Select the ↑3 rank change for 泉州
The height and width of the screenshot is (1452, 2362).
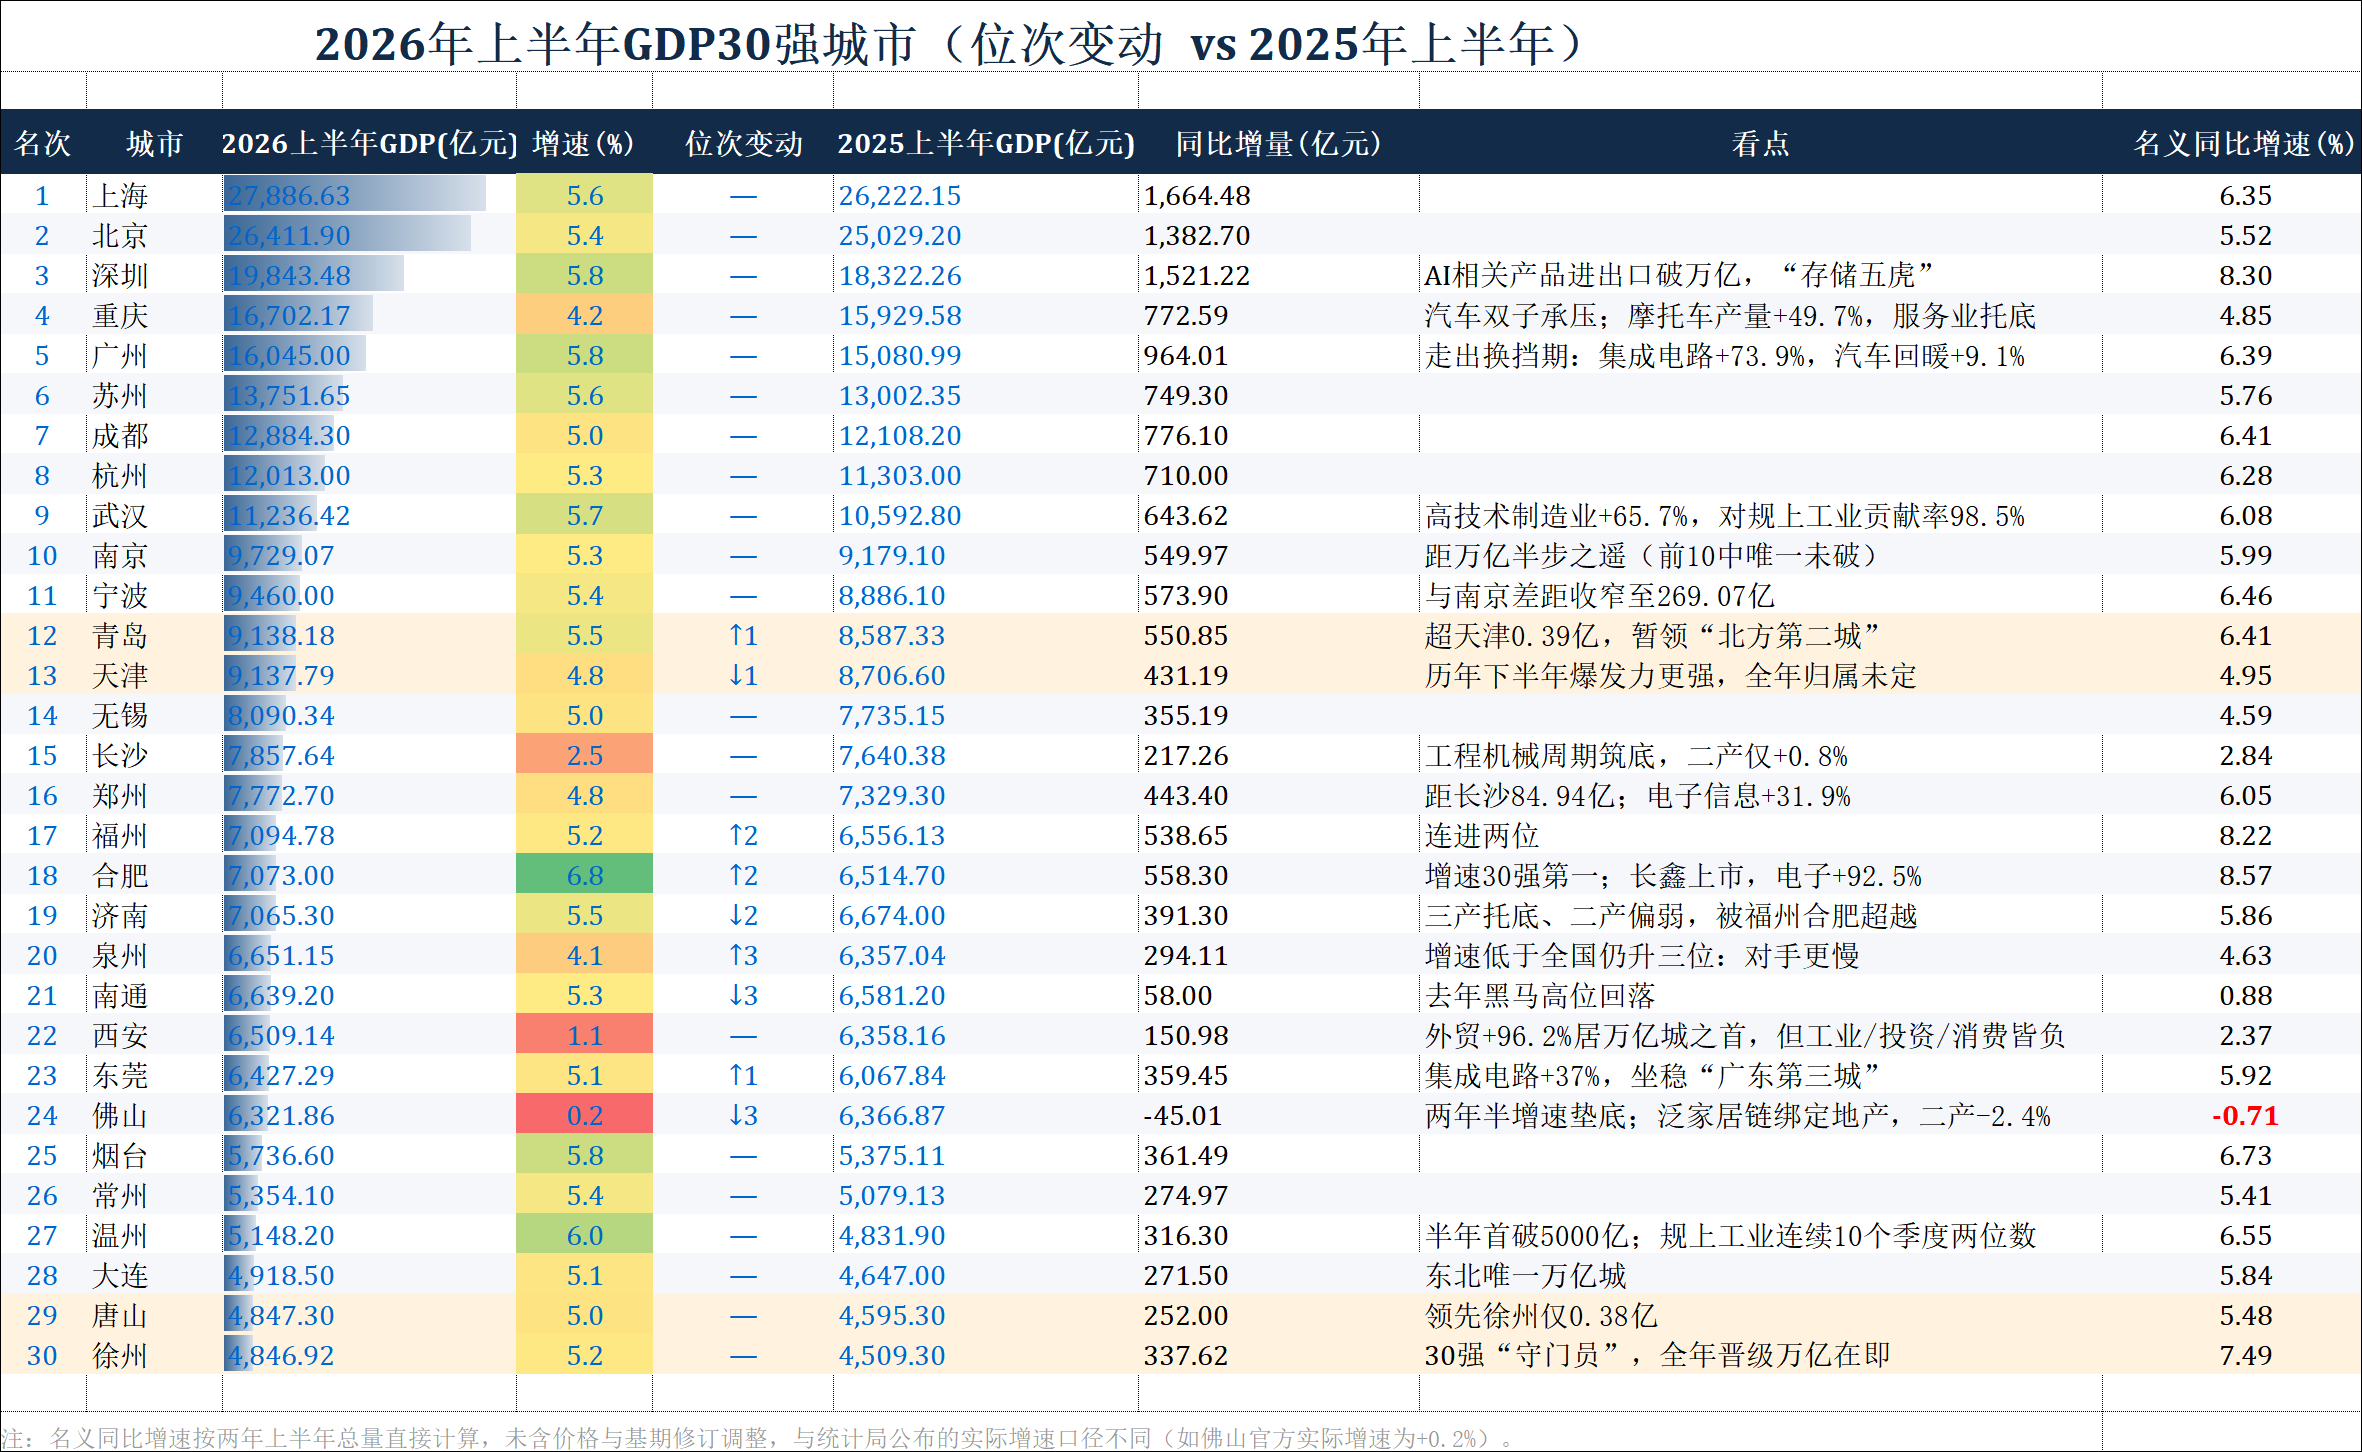click(x=743, y=955)
